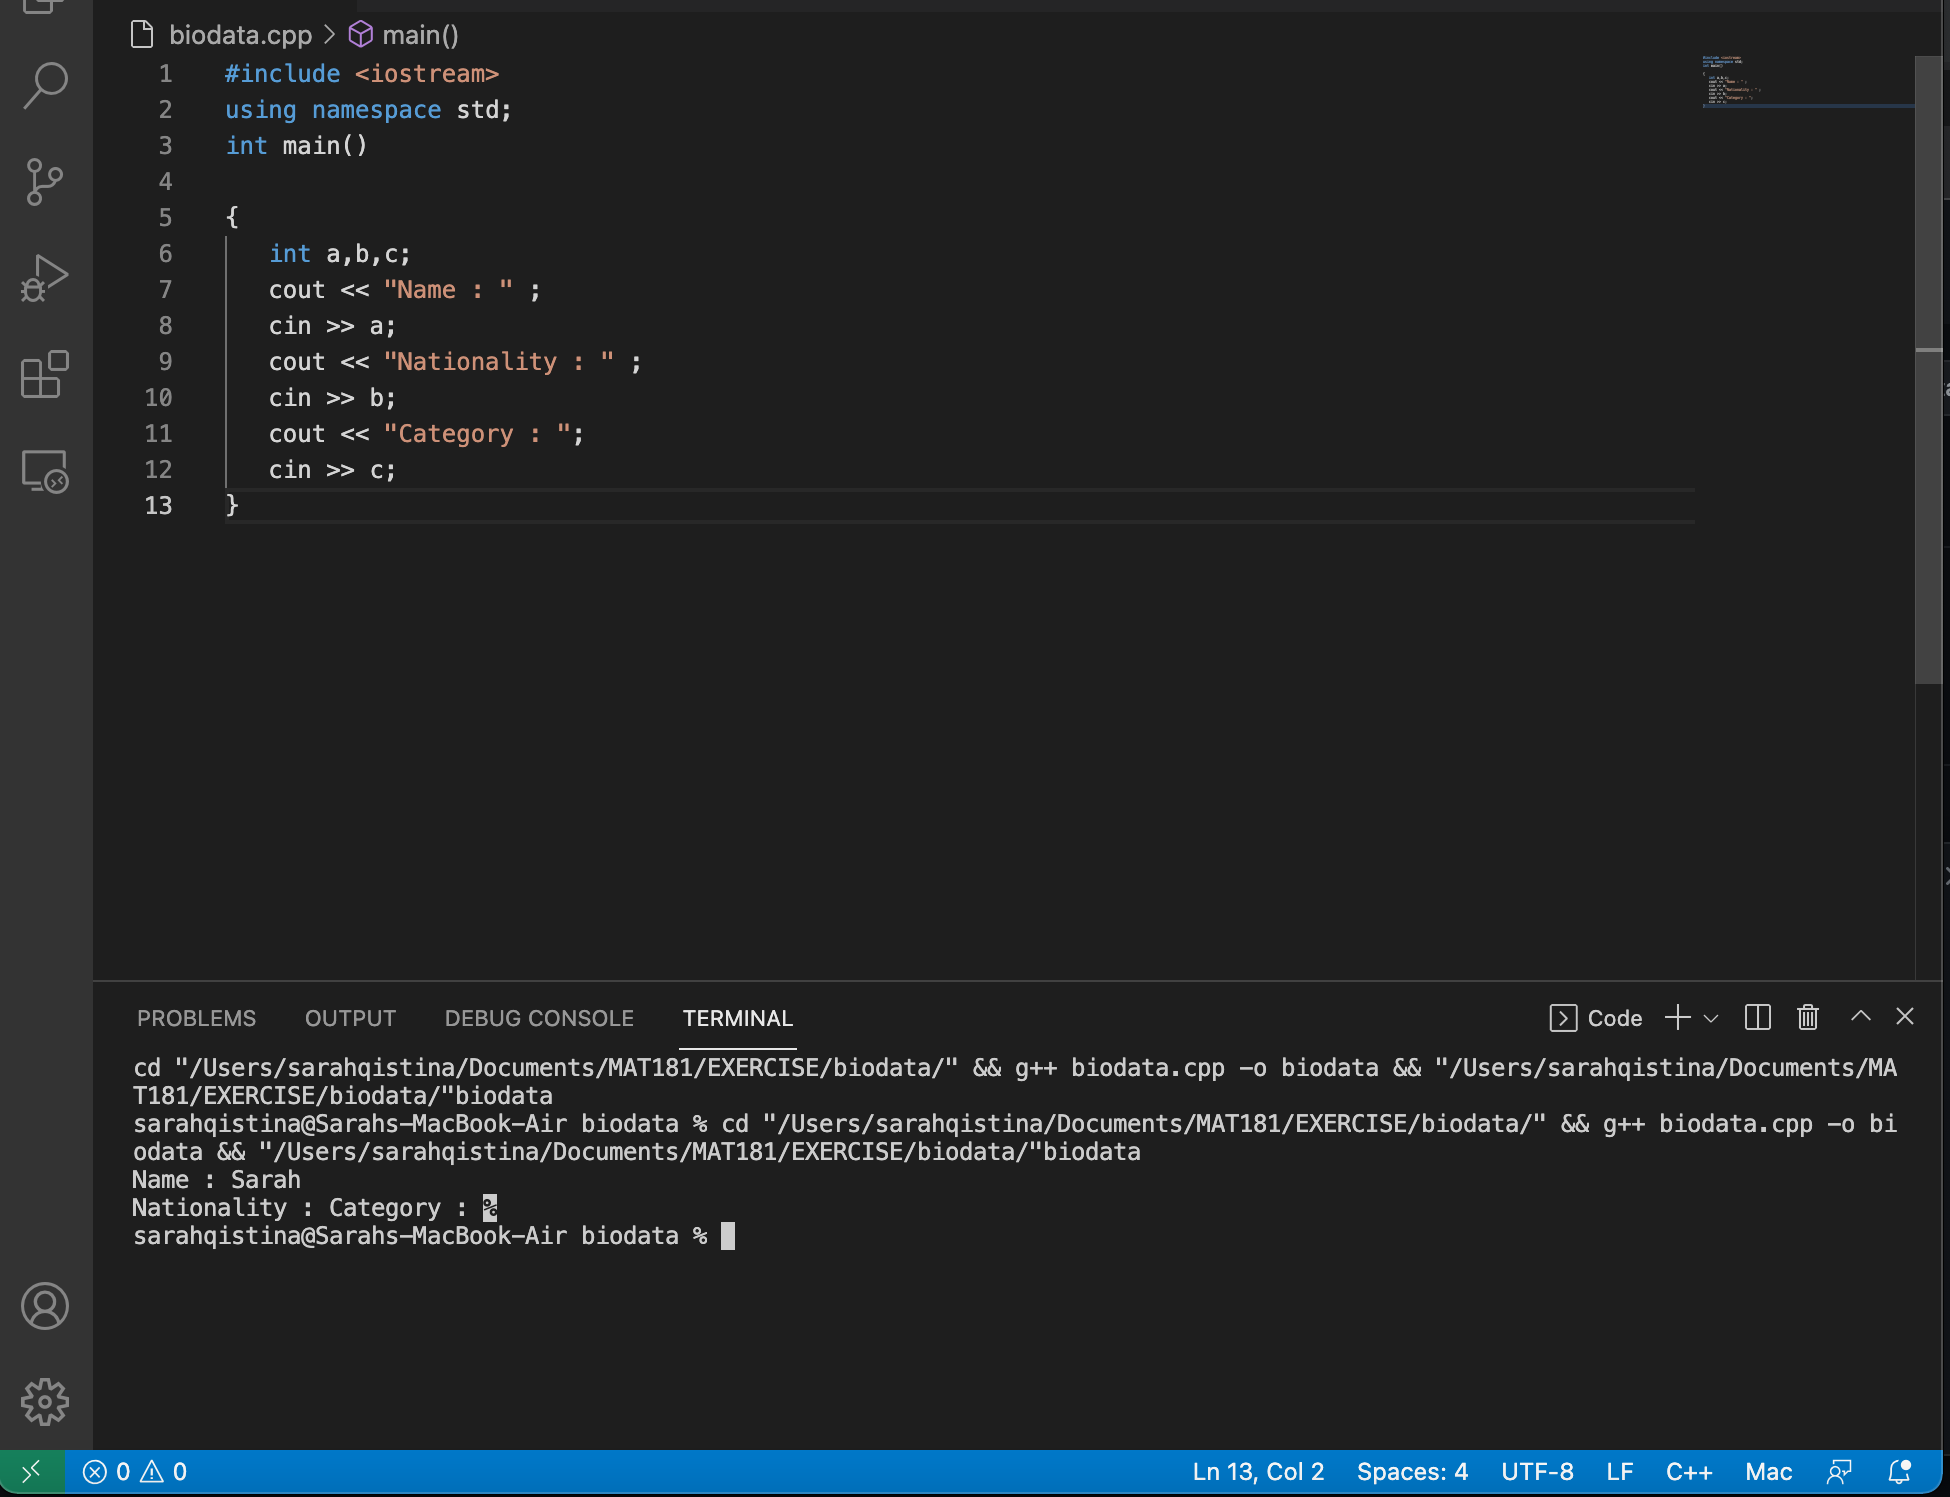Open the Run and Debug view

(44, 277)
